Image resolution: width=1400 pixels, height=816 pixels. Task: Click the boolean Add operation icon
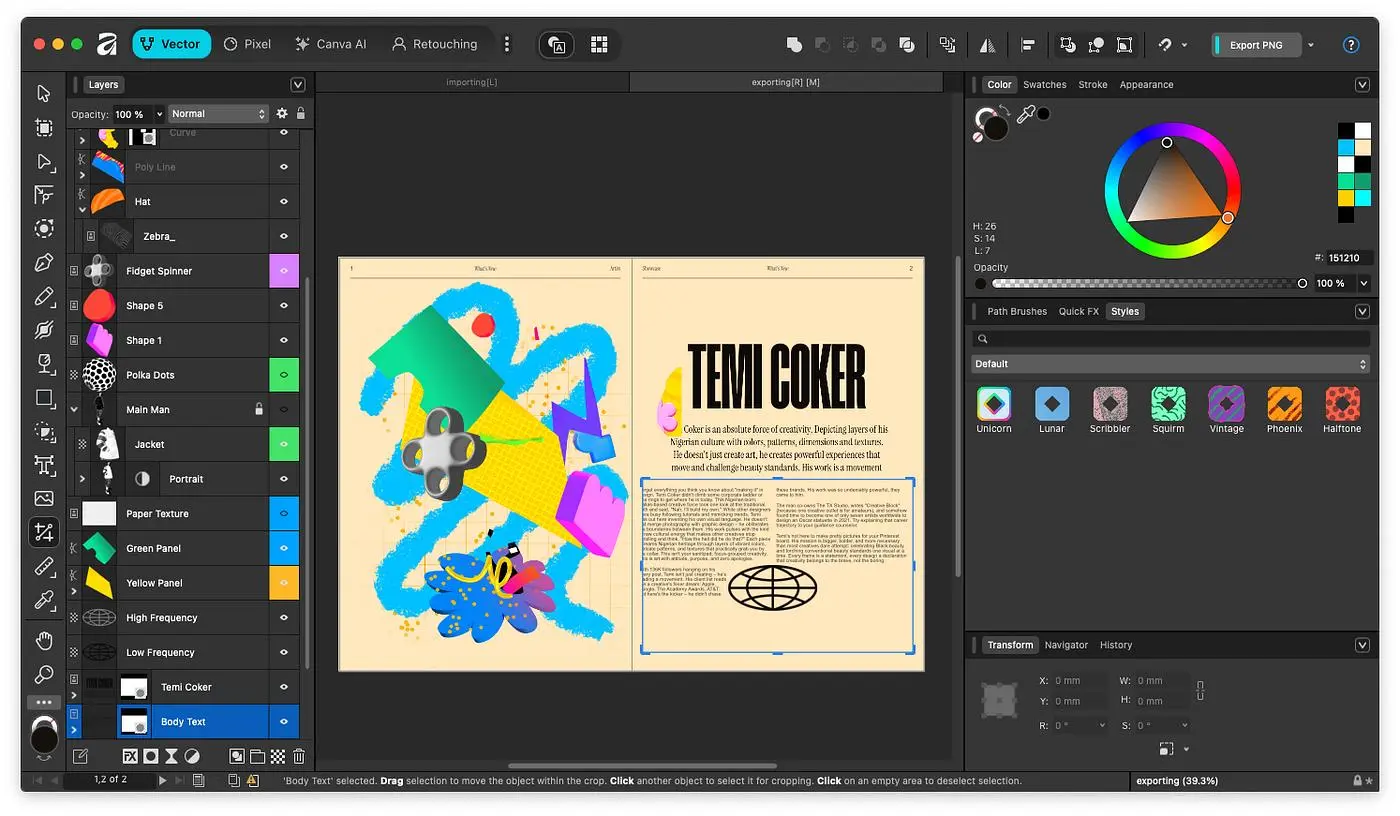point(794,44)
